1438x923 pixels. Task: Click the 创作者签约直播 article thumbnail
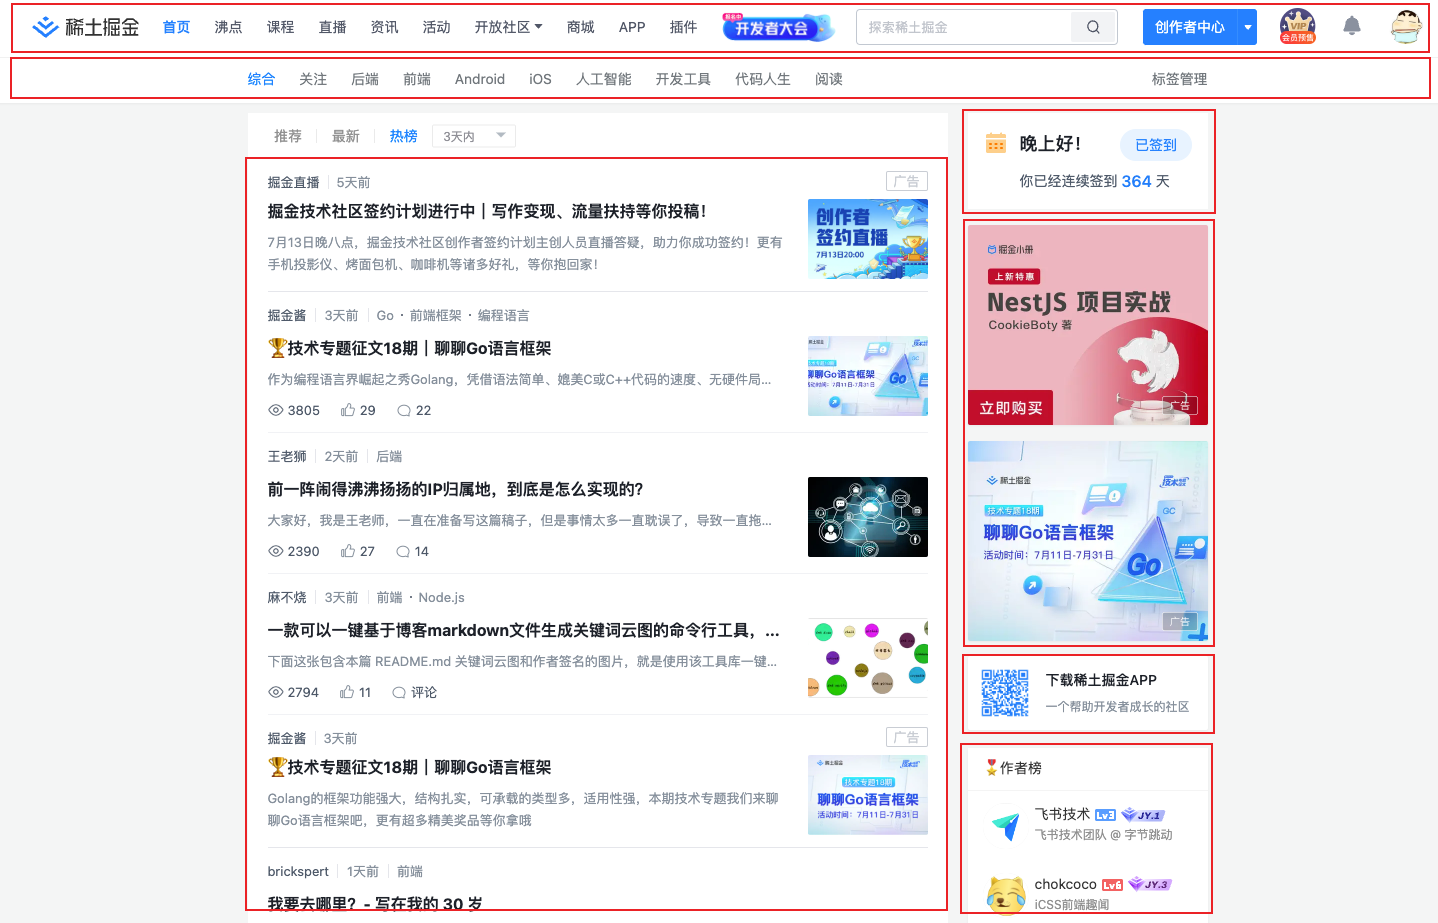click(x=868, y=239)
